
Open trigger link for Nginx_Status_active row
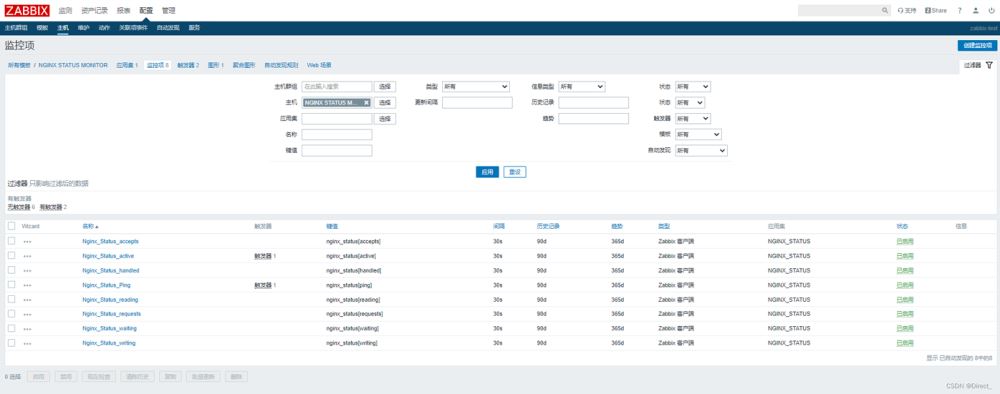point(263,256)
